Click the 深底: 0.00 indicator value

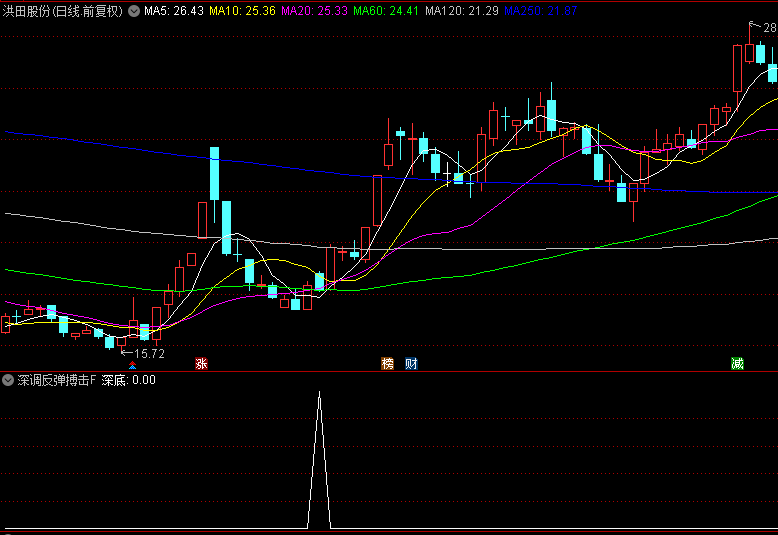point(129,380)
